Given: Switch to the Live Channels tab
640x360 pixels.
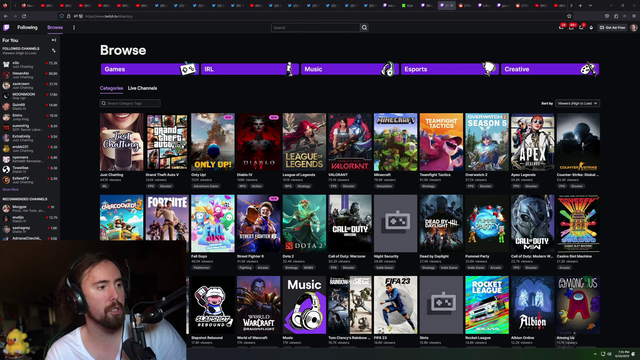Looking at the screenshot, I should [142, 88].
